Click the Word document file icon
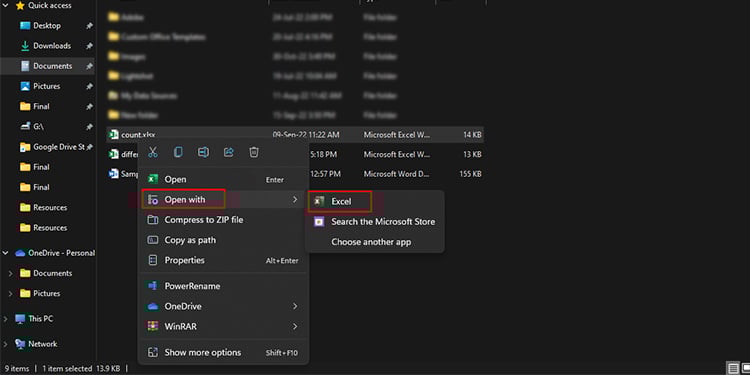This screenshot has height=375, width=750. 113,174
